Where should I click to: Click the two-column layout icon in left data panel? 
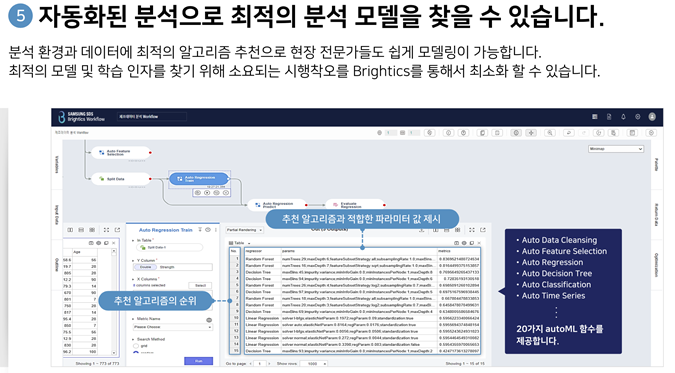[x=70, y=230]
